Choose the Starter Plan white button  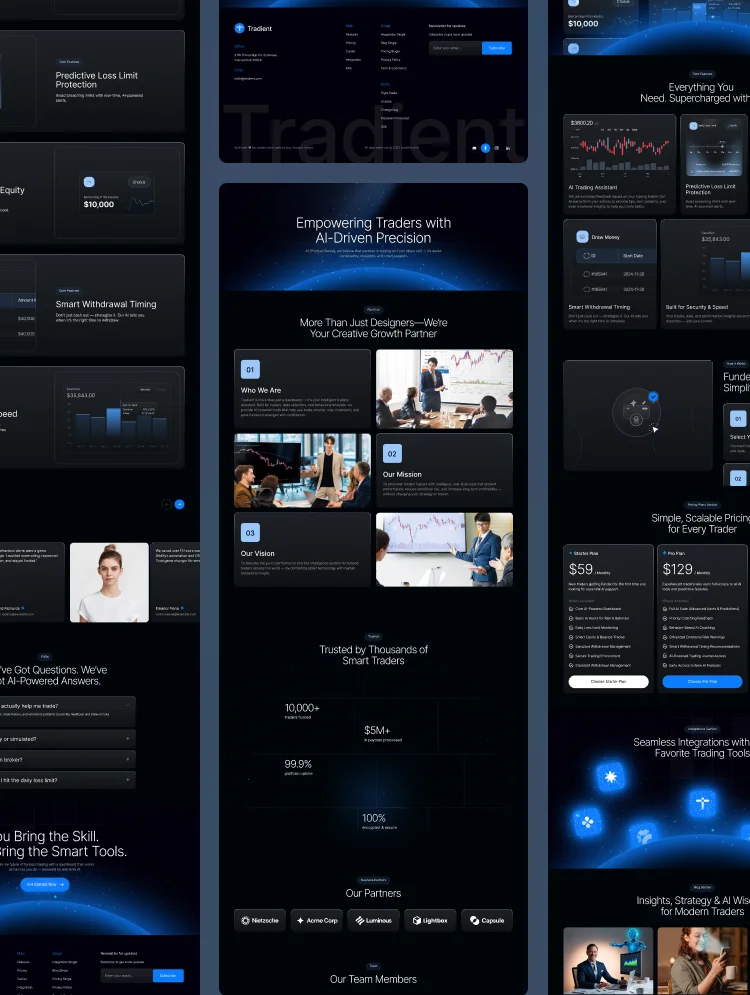[609, 682]
